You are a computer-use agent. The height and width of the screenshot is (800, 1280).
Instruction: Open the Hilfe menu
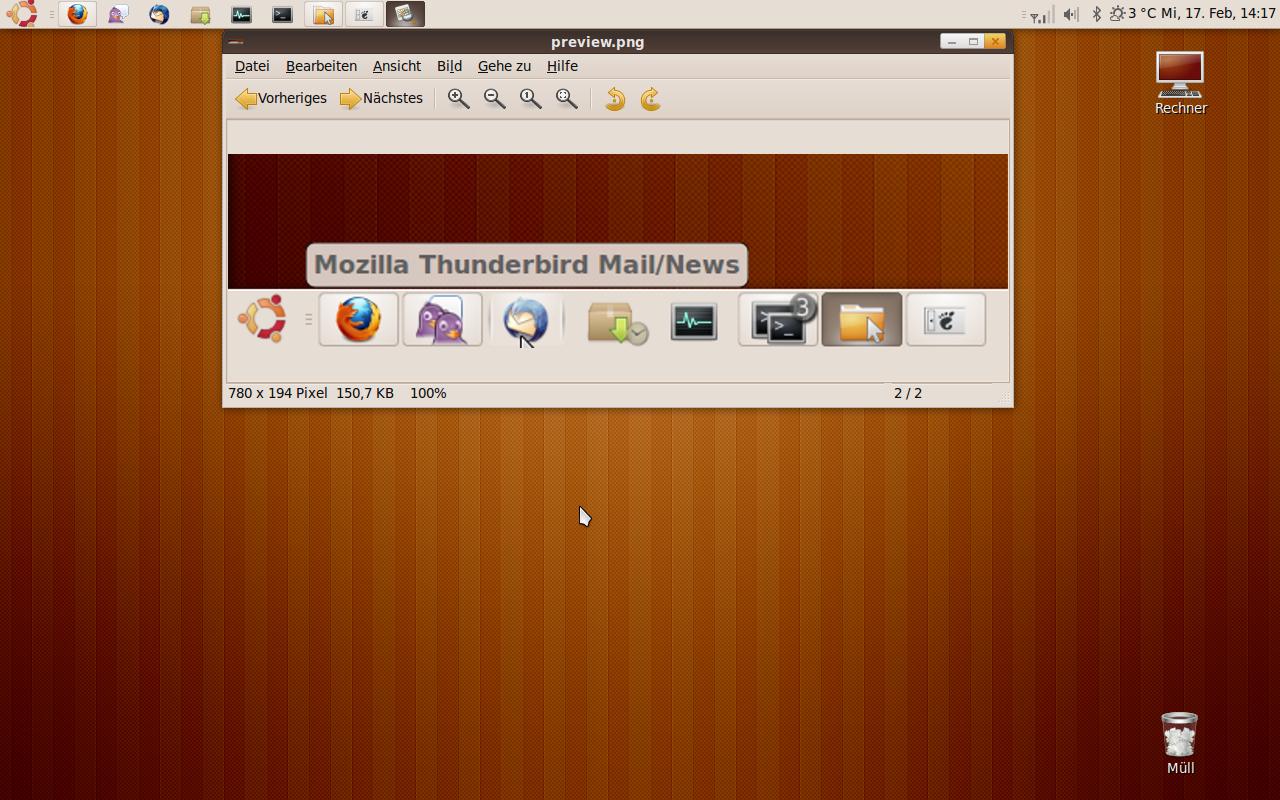coord(562,66)
